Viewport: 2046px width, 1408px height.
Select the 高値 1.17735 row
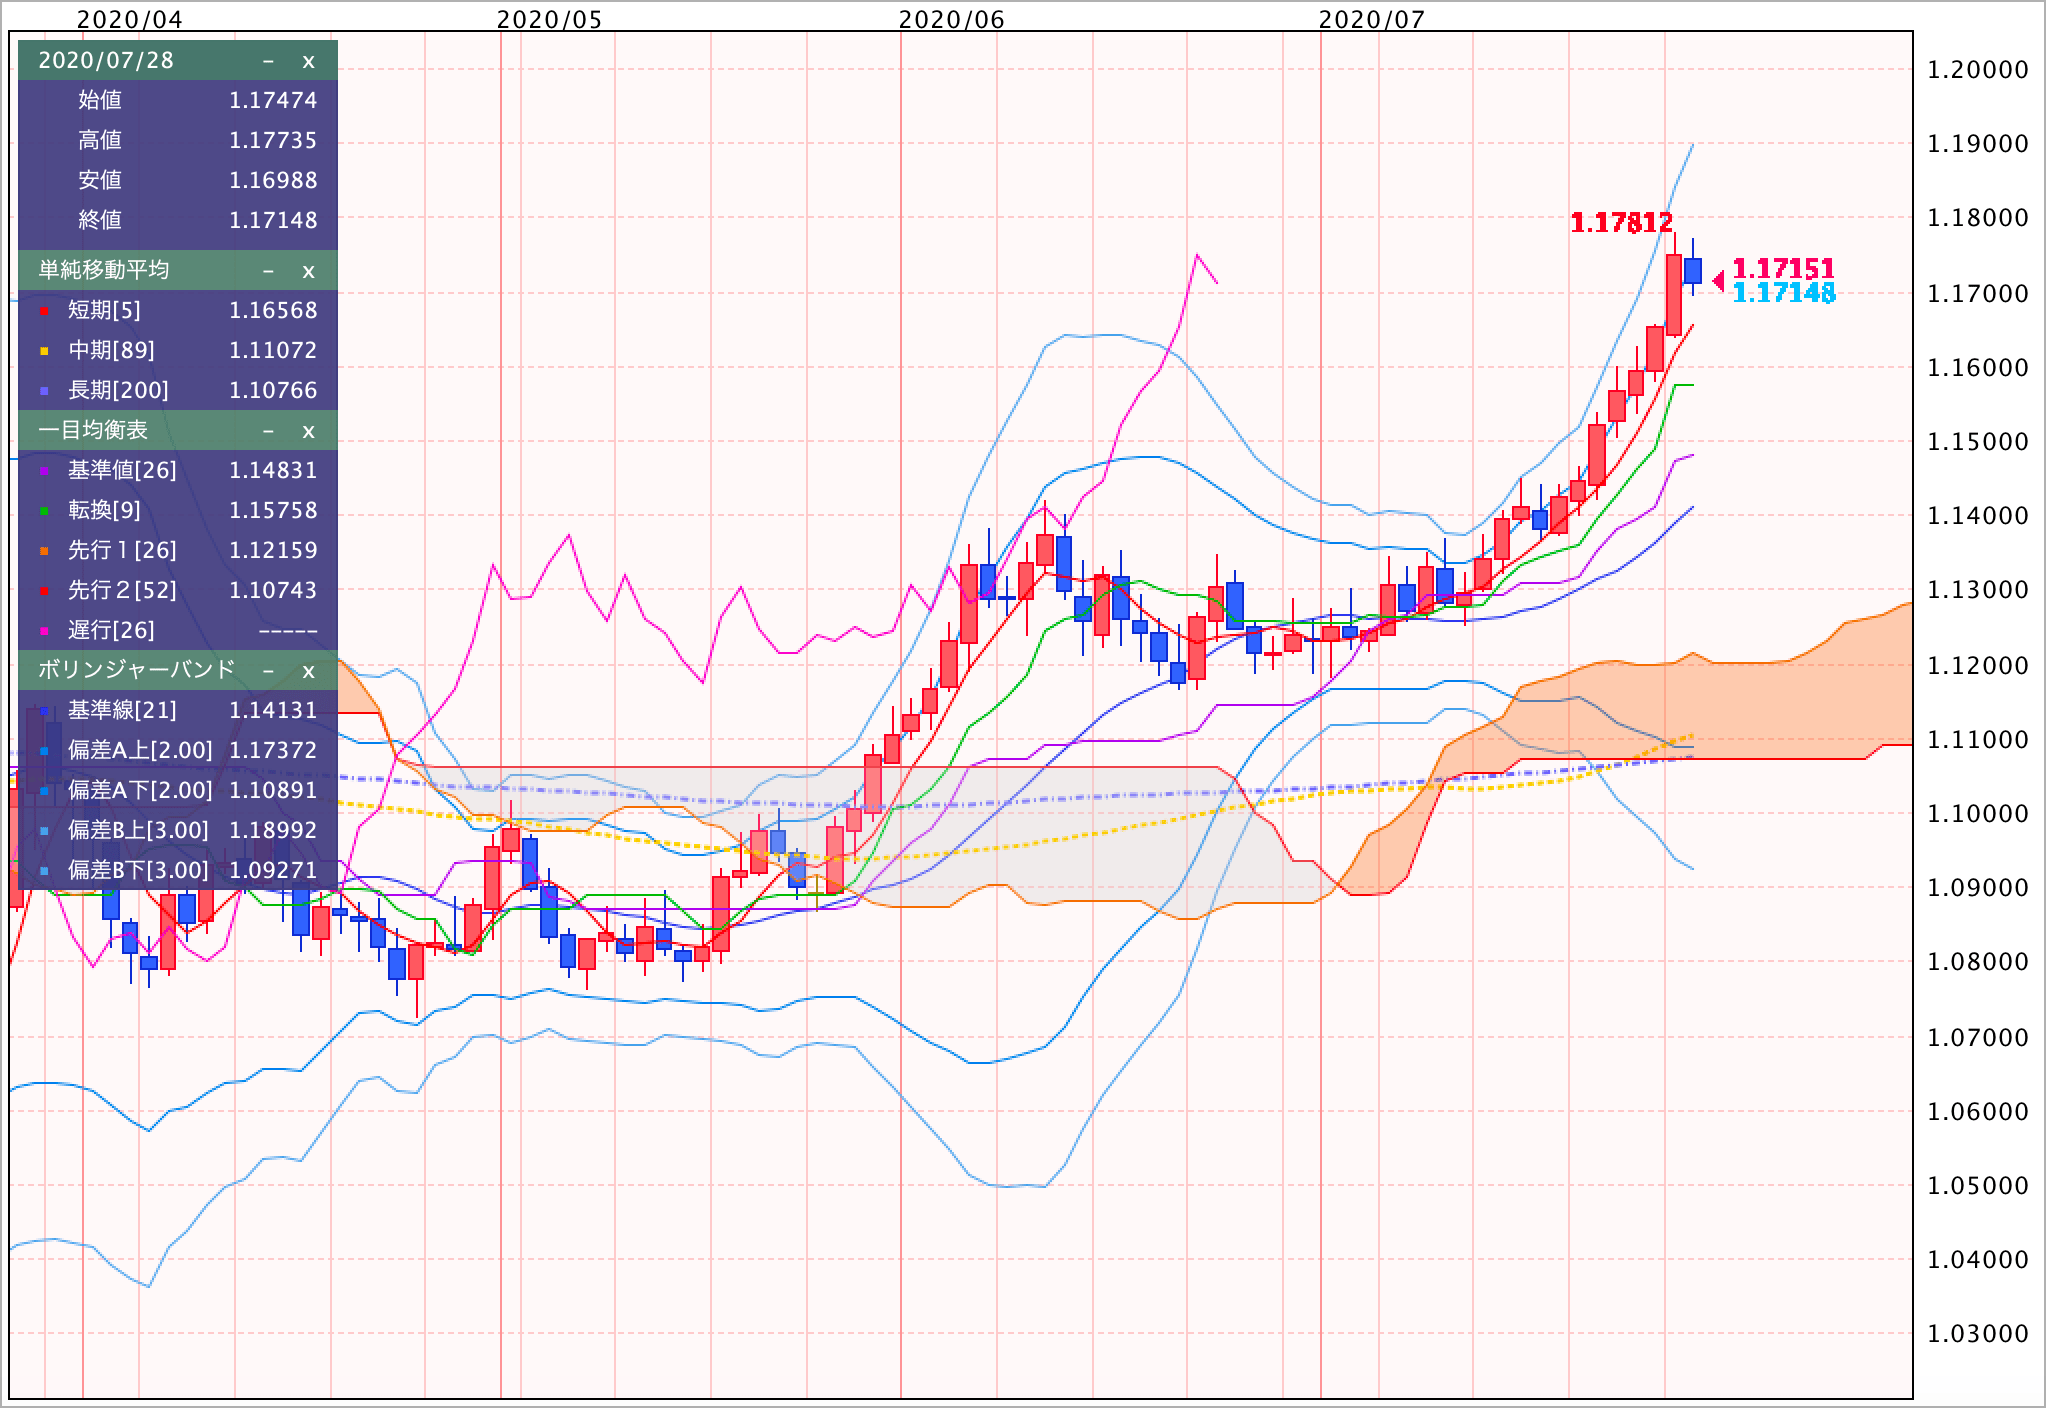178,140
